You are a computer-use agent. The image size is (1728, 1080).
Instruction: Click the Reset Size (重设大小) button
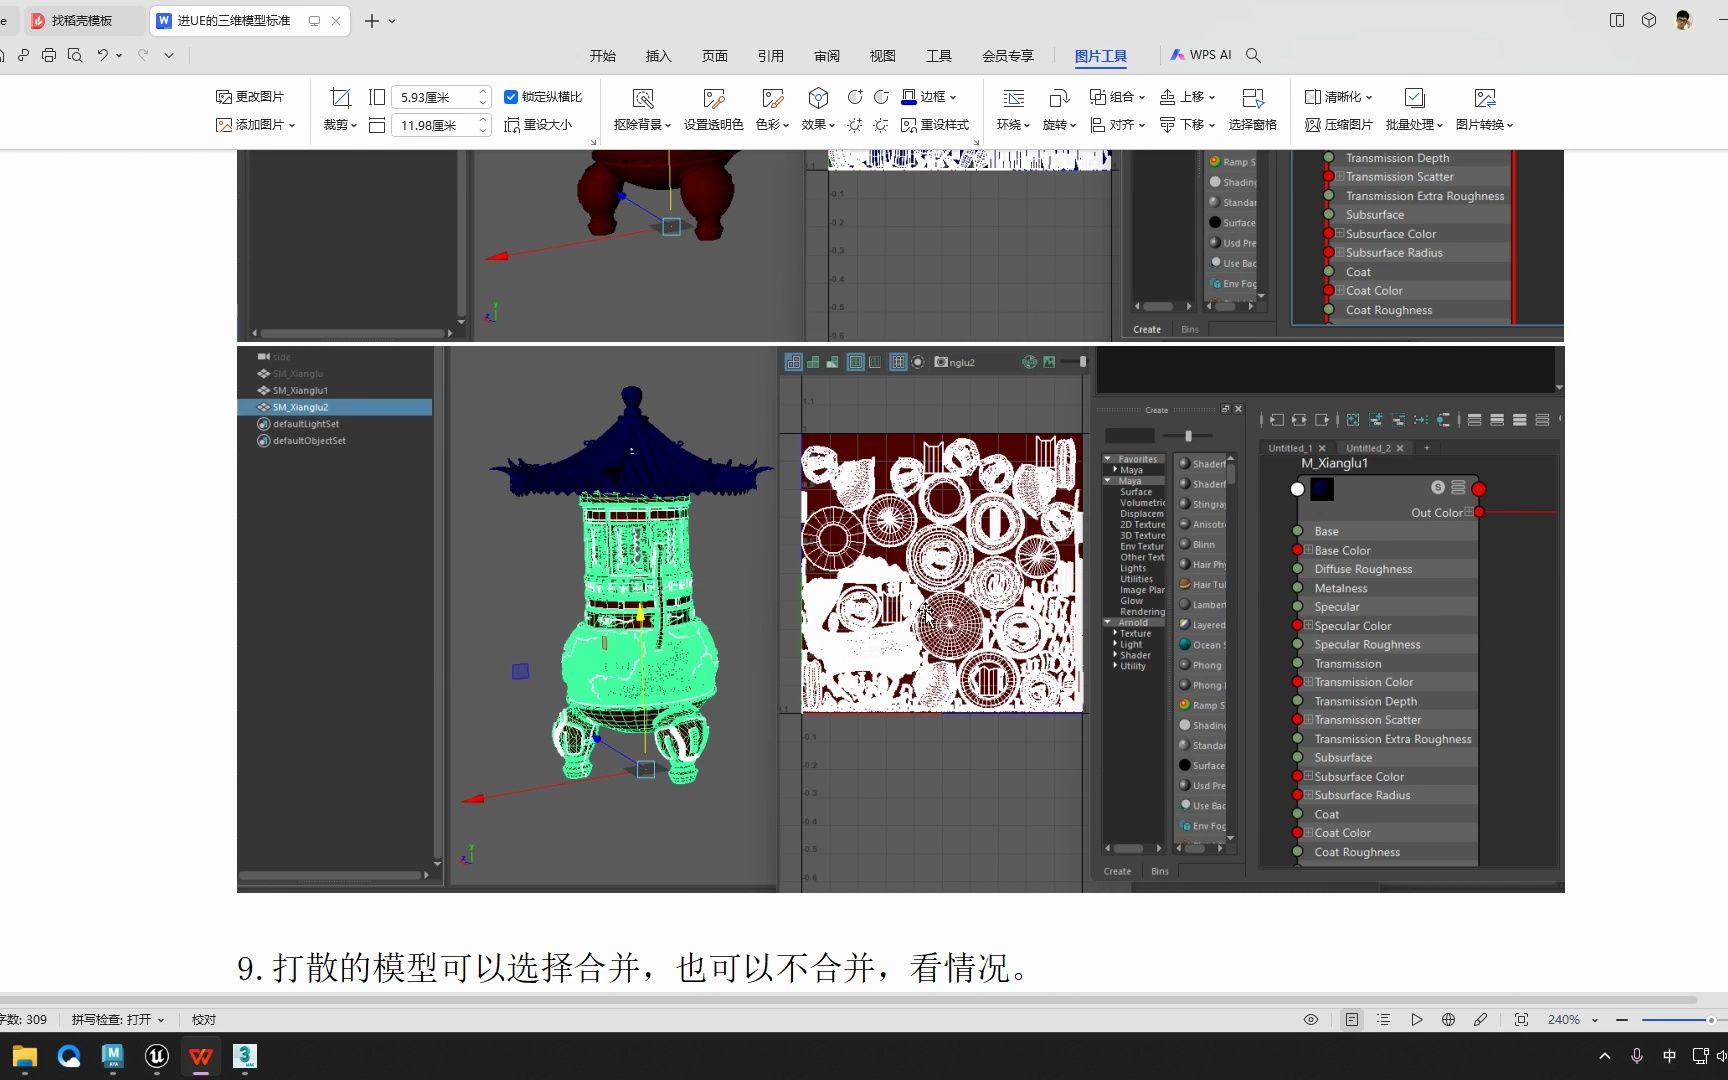tap(539, 125)
